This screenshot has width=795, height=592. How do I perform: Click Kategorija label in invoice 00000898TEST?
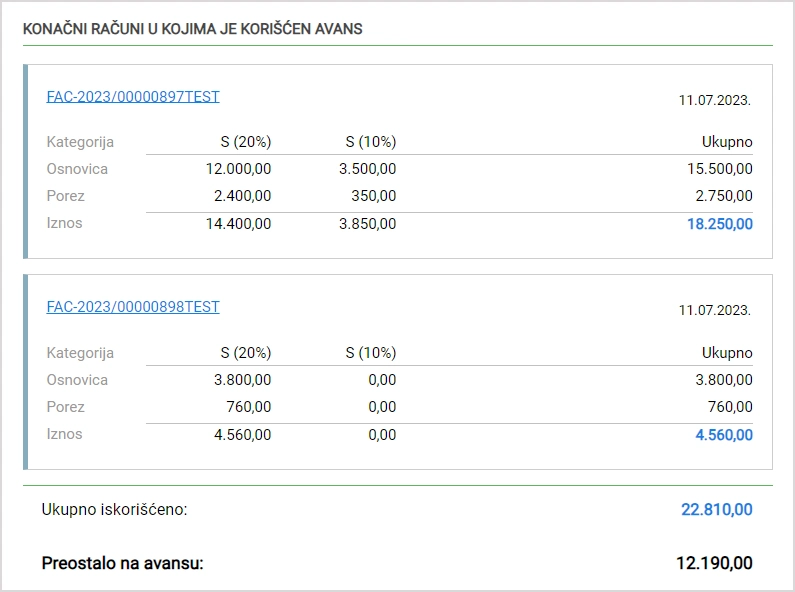click(x=80, y=353)
